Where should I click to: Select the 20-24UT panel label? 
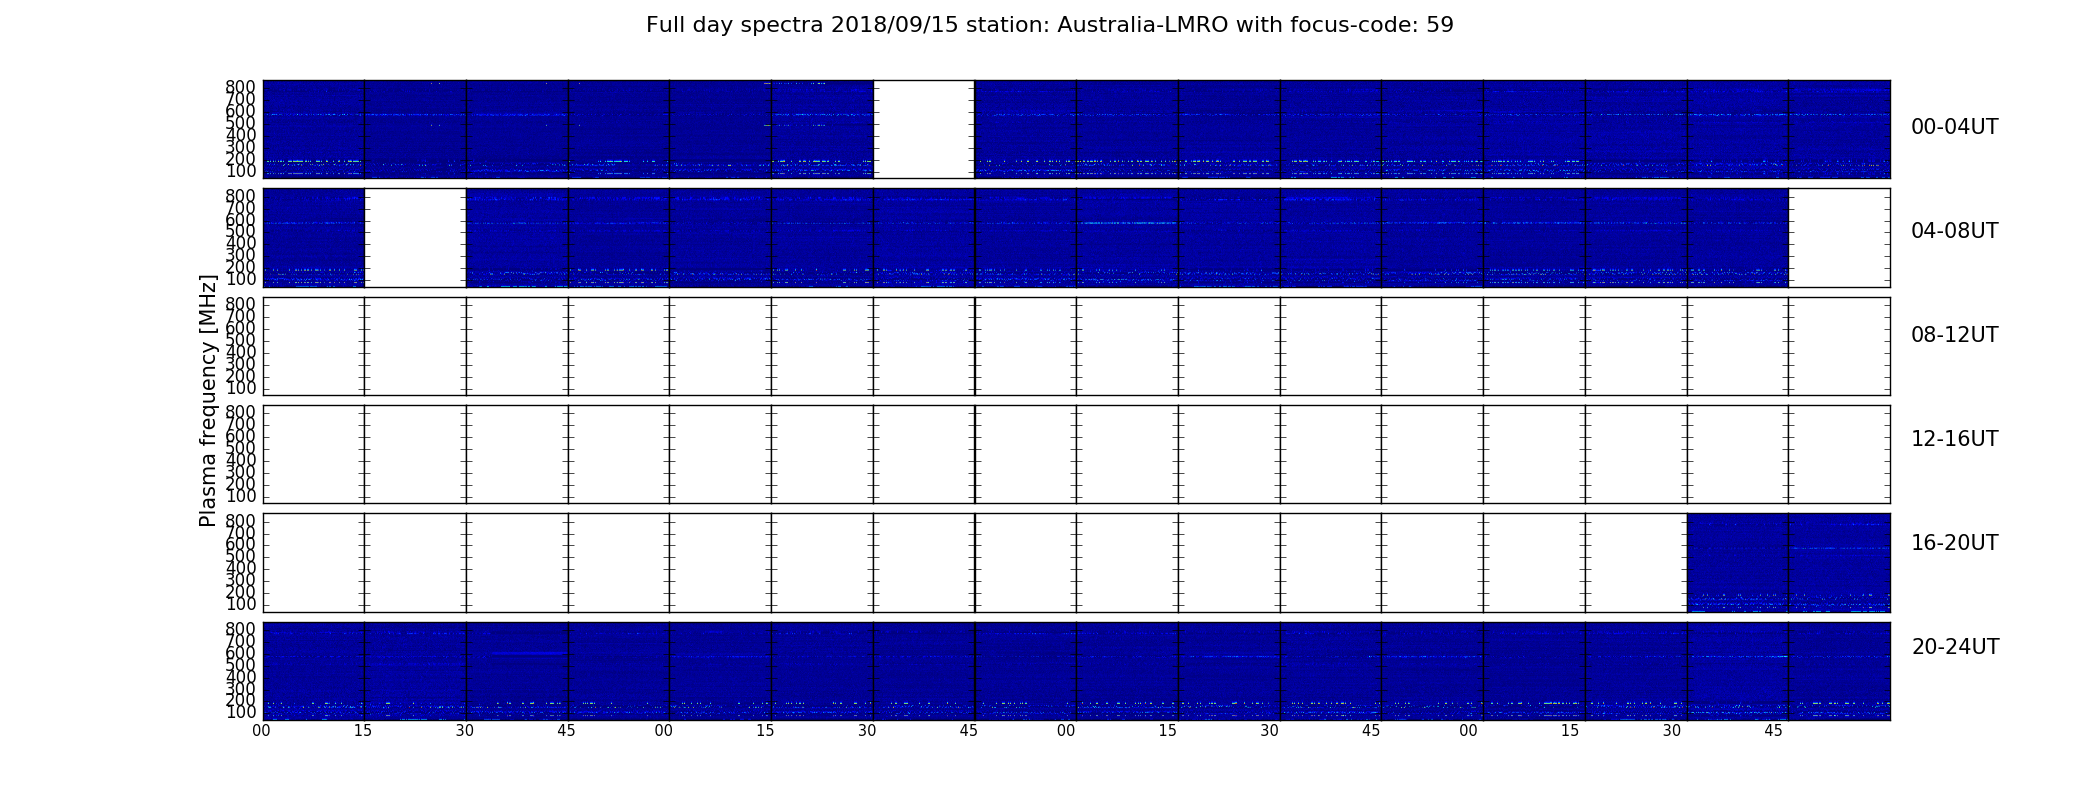[x=1955, y=647]
